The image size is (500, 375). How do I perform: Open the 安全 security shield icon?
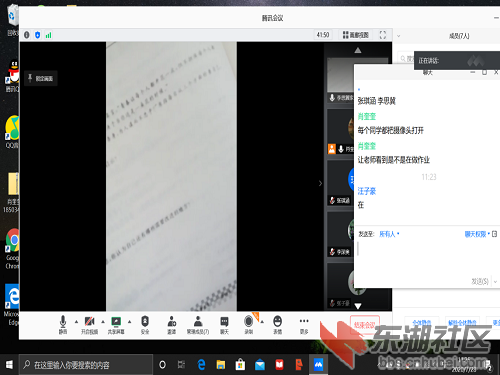145,325
